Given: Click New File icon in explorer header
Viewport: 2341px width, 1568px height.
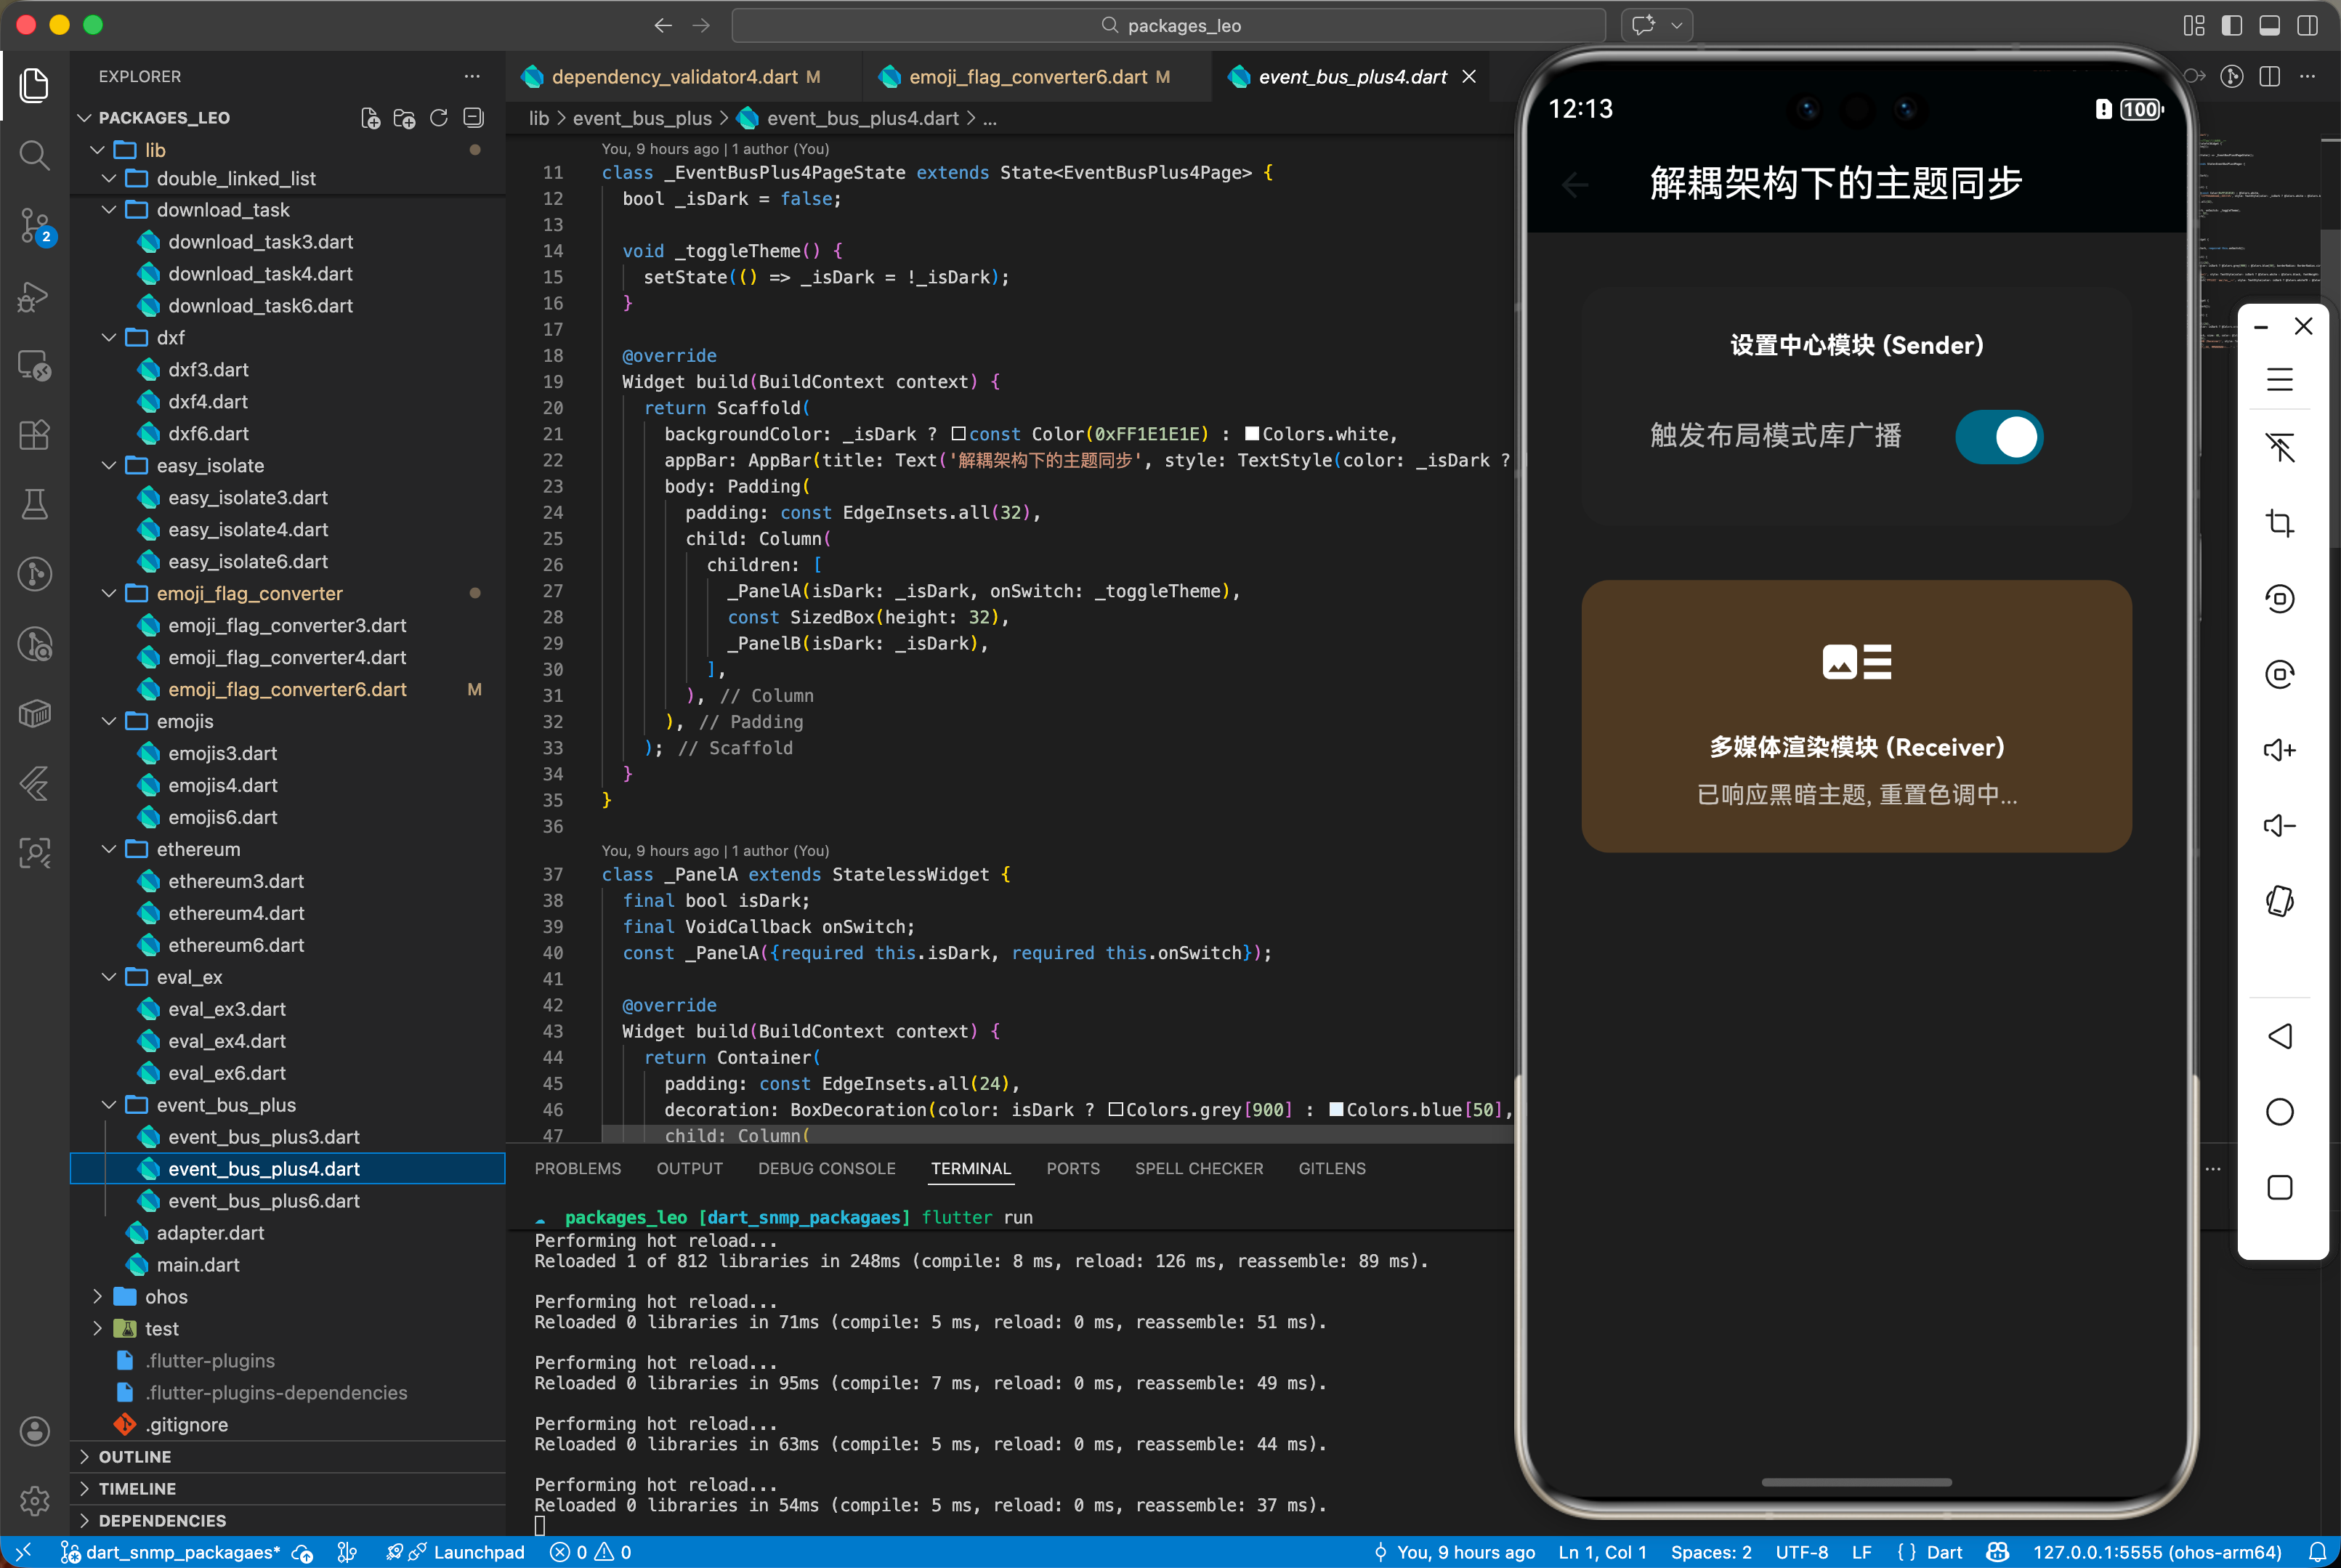Looking at the screenshot, I should coord(370,118).
